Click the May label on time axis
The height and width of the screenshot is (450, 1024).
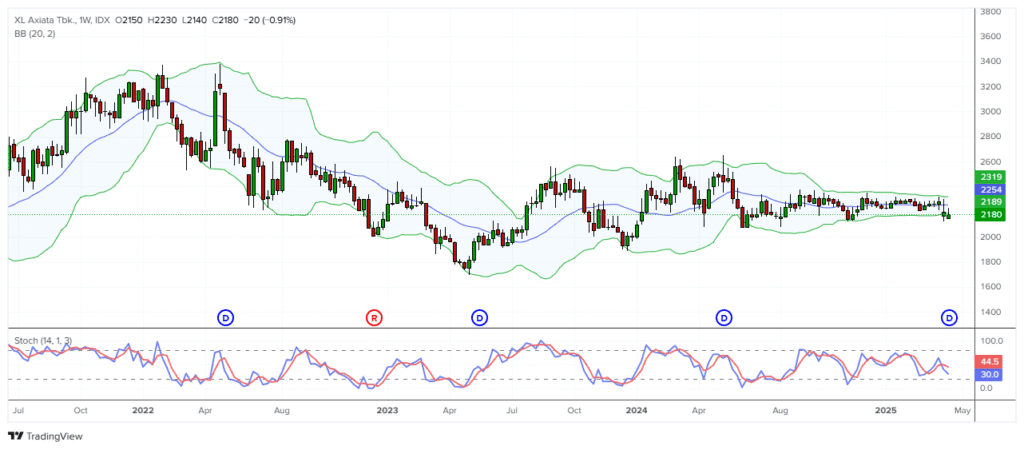tap(963, 411)
